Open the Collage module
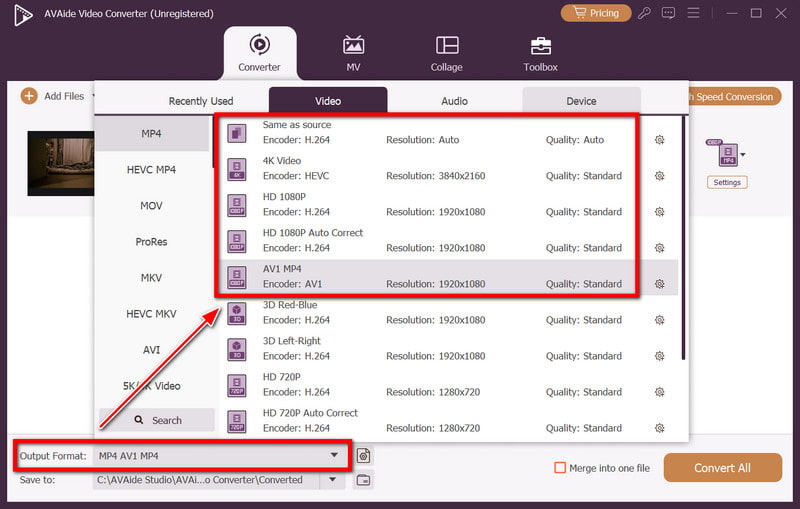Screen dimensions: 800x509 (x=446, y=53)
